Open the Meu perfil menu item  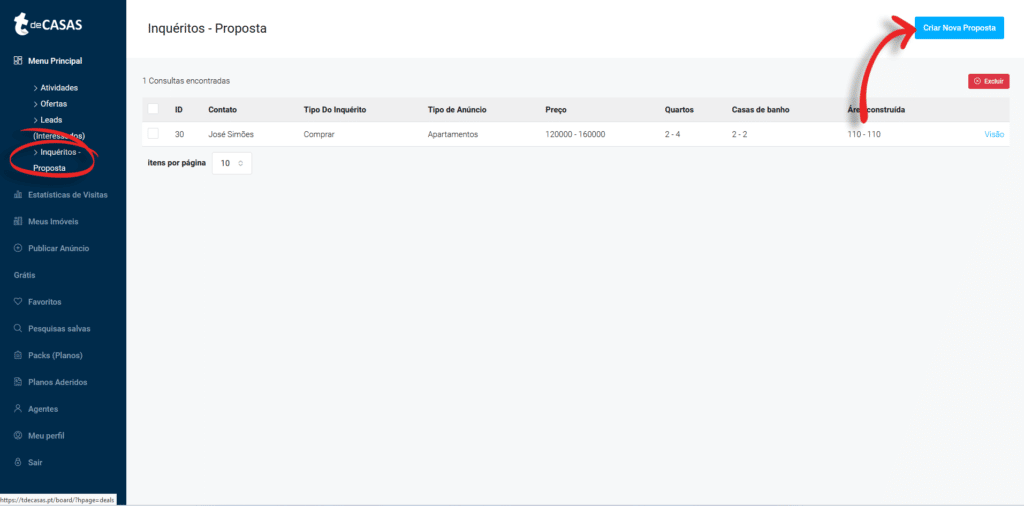[x=39, y=435]
